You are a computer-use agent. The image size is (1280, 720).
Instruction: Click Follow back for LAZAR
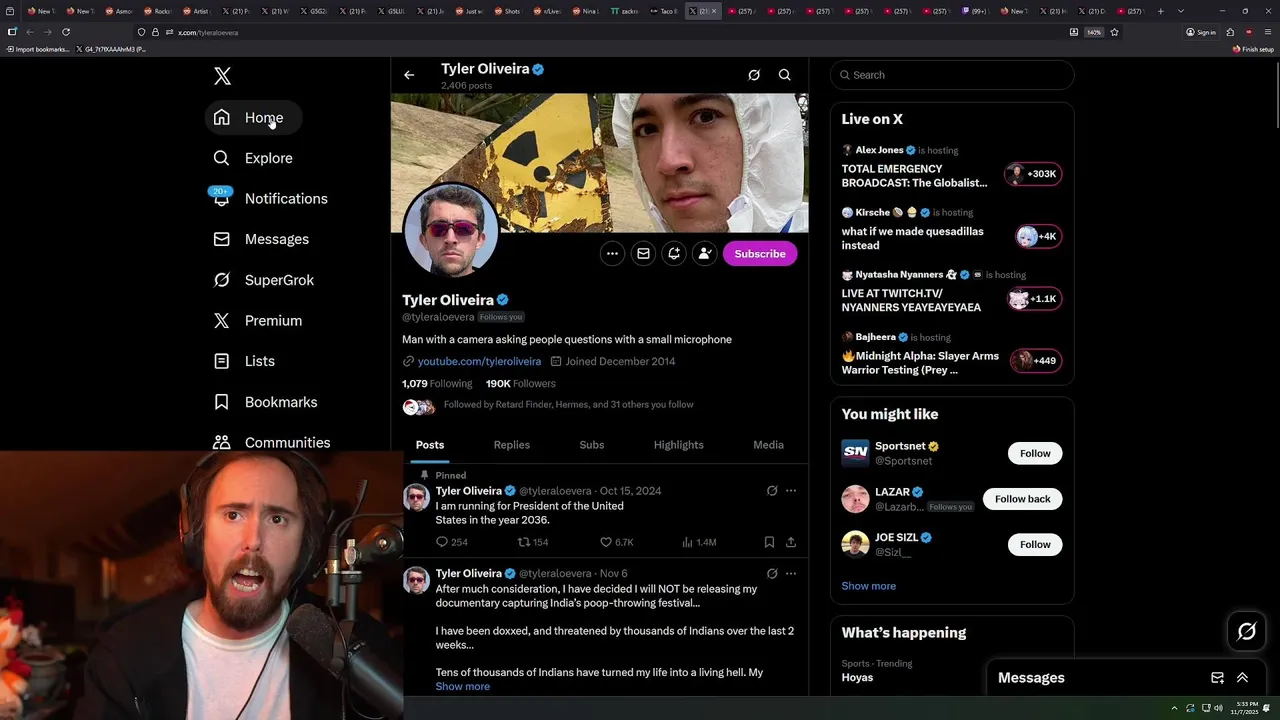click(1022, 499)
